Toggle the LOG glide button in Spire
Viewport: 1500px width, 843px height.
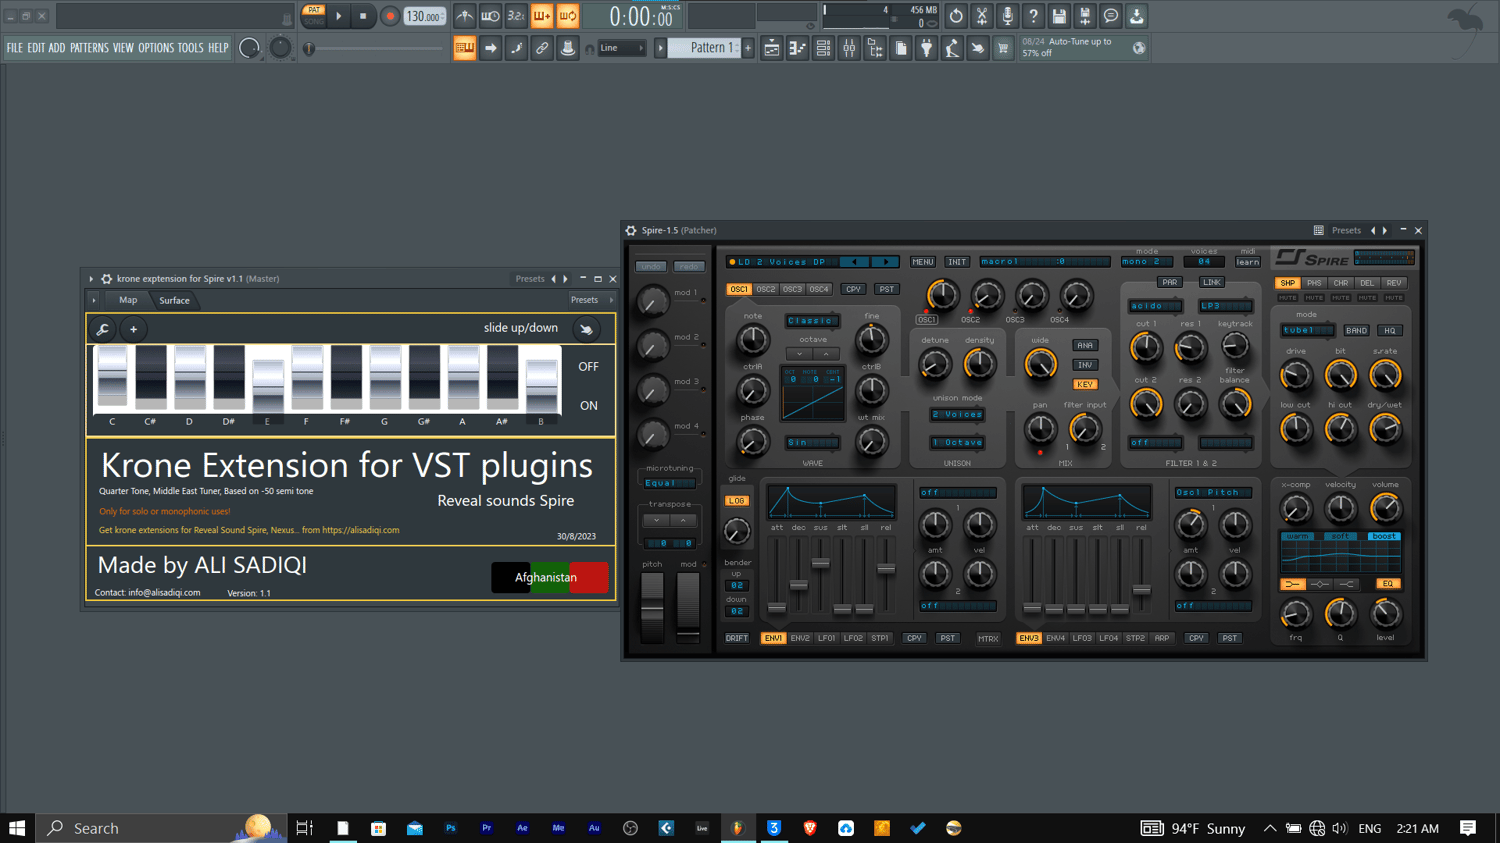click(x=736, y=500)
